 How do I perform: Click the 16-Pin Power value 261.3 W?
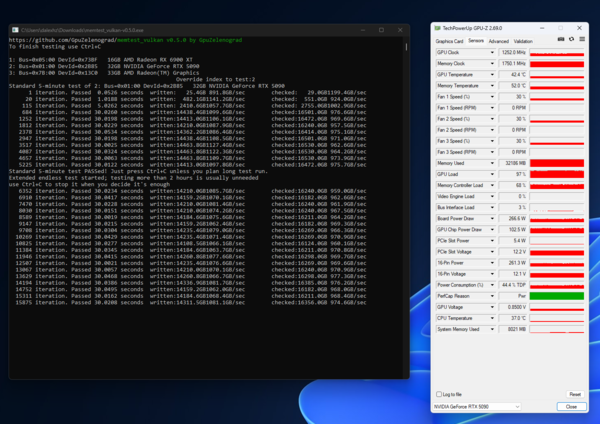click(x=513, y=263)
